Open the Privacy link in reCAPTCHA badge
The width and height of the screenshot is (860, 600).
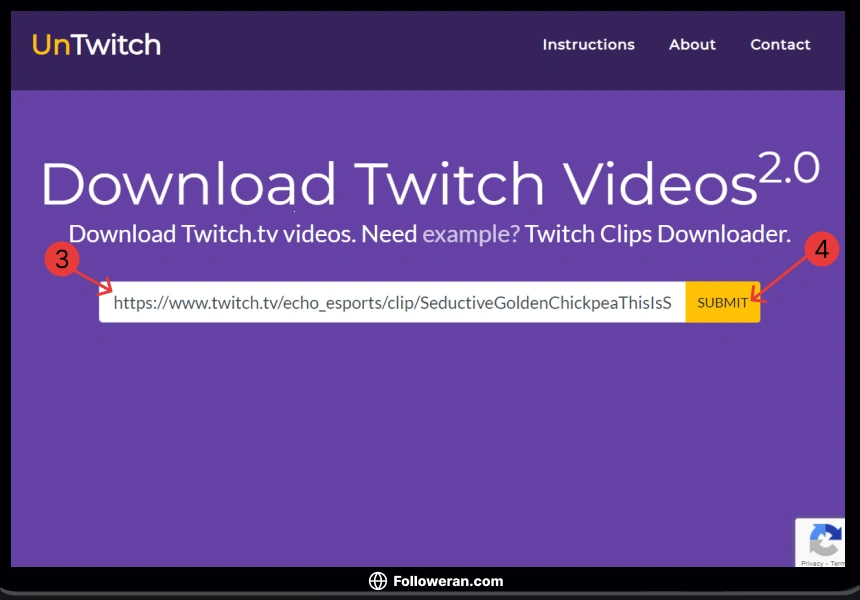(811, 563)
